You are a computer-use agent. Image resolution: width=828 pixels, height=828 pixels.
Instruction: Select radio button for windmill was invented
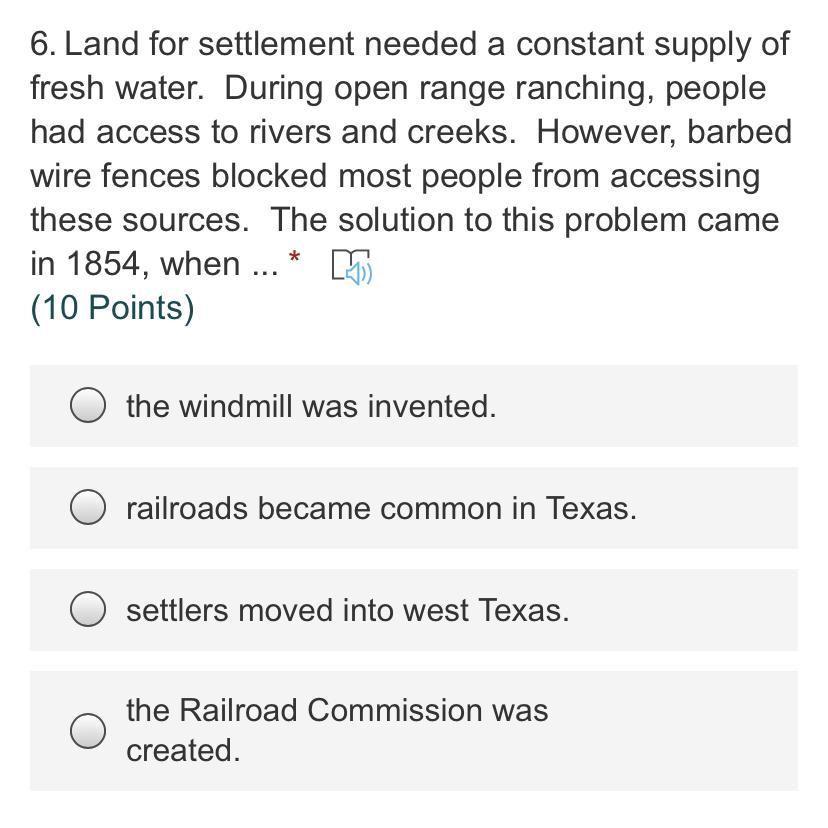tap(88, 406)
